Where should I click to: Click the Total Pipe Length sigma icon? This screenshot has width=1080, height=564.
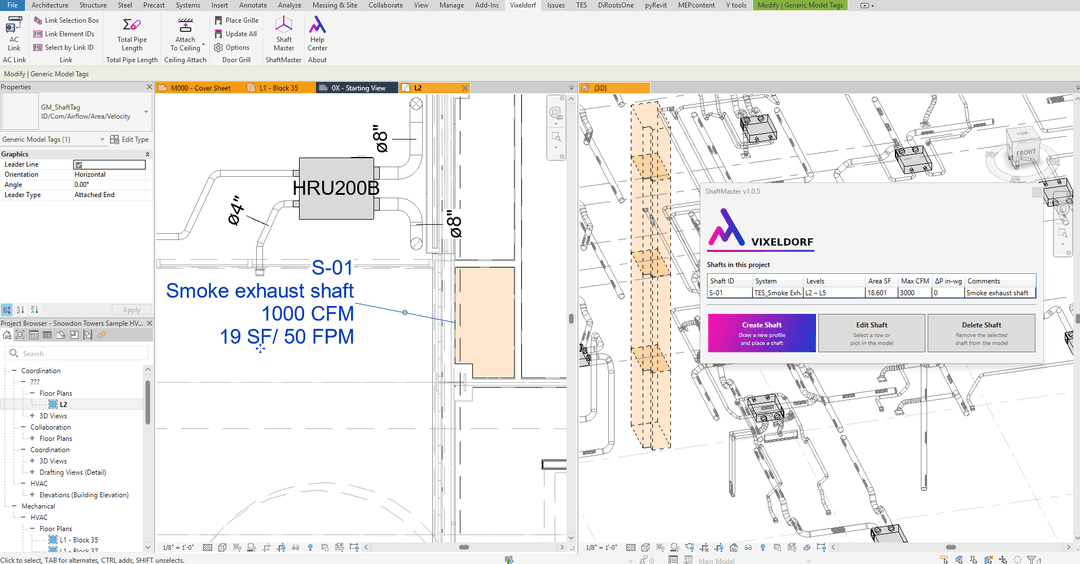click(132, 25)
